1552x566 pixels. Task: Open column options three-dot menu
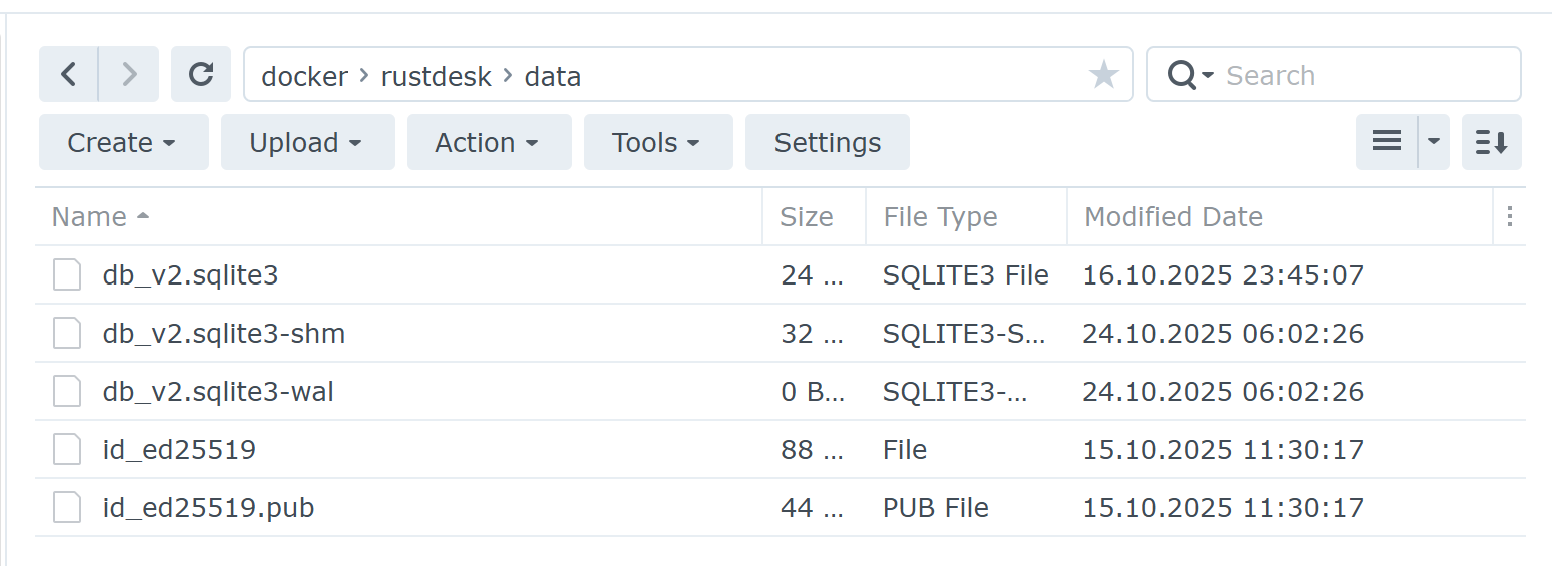pyautogui.click(x=1509, y=217)
